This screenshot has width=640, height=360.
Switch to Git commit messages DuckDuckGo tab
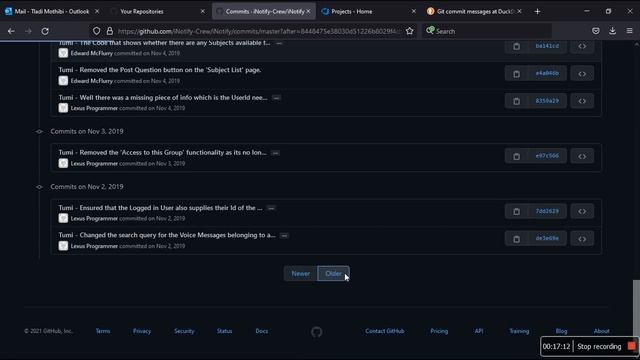tap(474, 11)
